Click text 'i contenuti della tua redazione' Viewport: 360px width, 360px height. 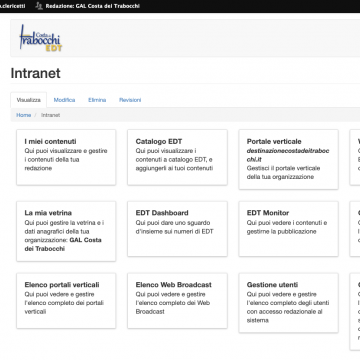click(52, 164)
